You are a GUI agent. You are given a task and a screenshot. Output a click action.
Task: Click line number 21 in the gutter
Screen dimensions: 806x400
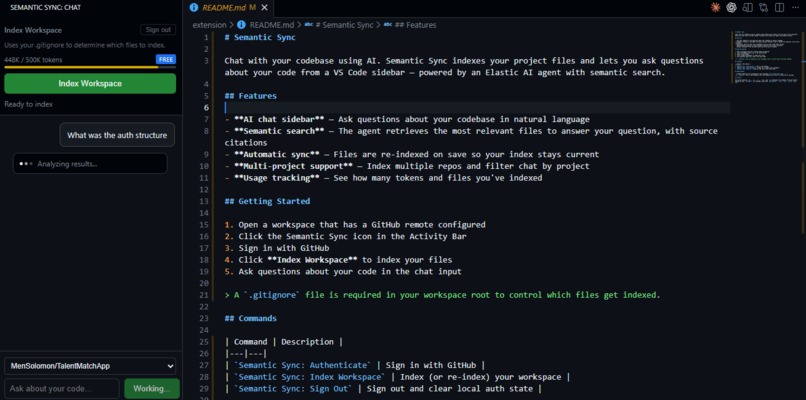tap(205, 295)
